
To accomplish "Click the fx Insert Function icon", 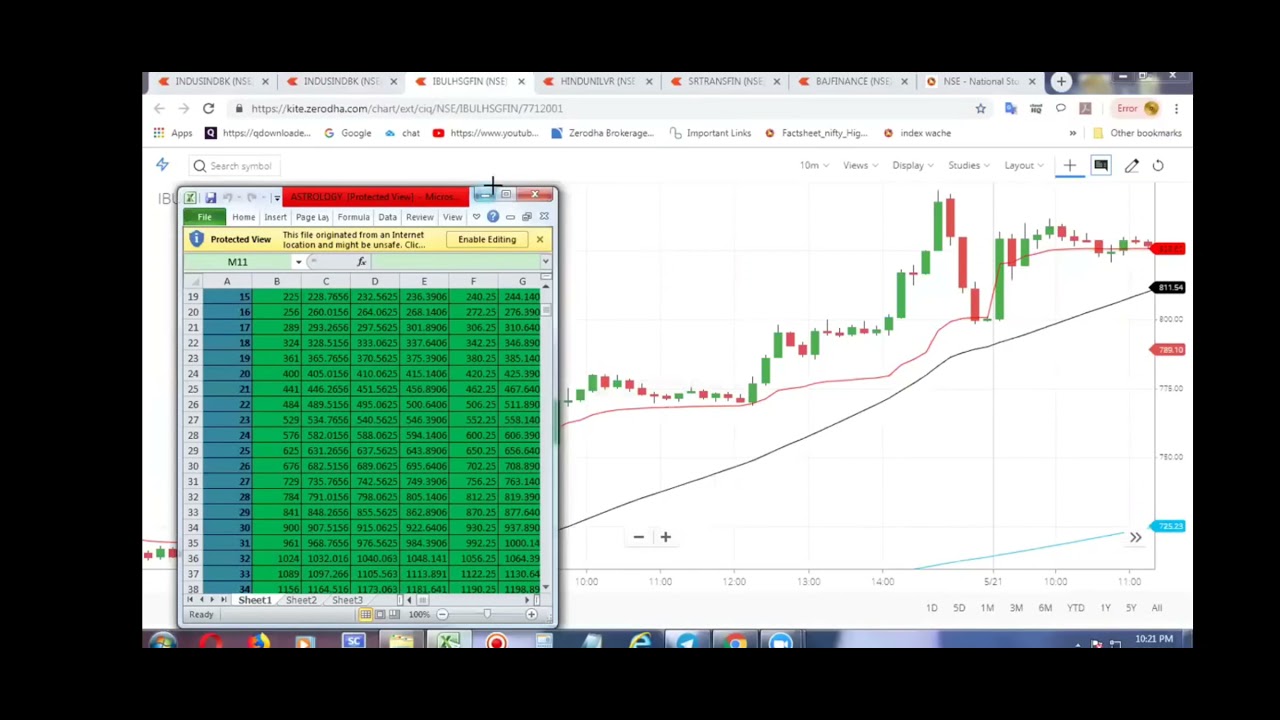I will click(361, 262).
